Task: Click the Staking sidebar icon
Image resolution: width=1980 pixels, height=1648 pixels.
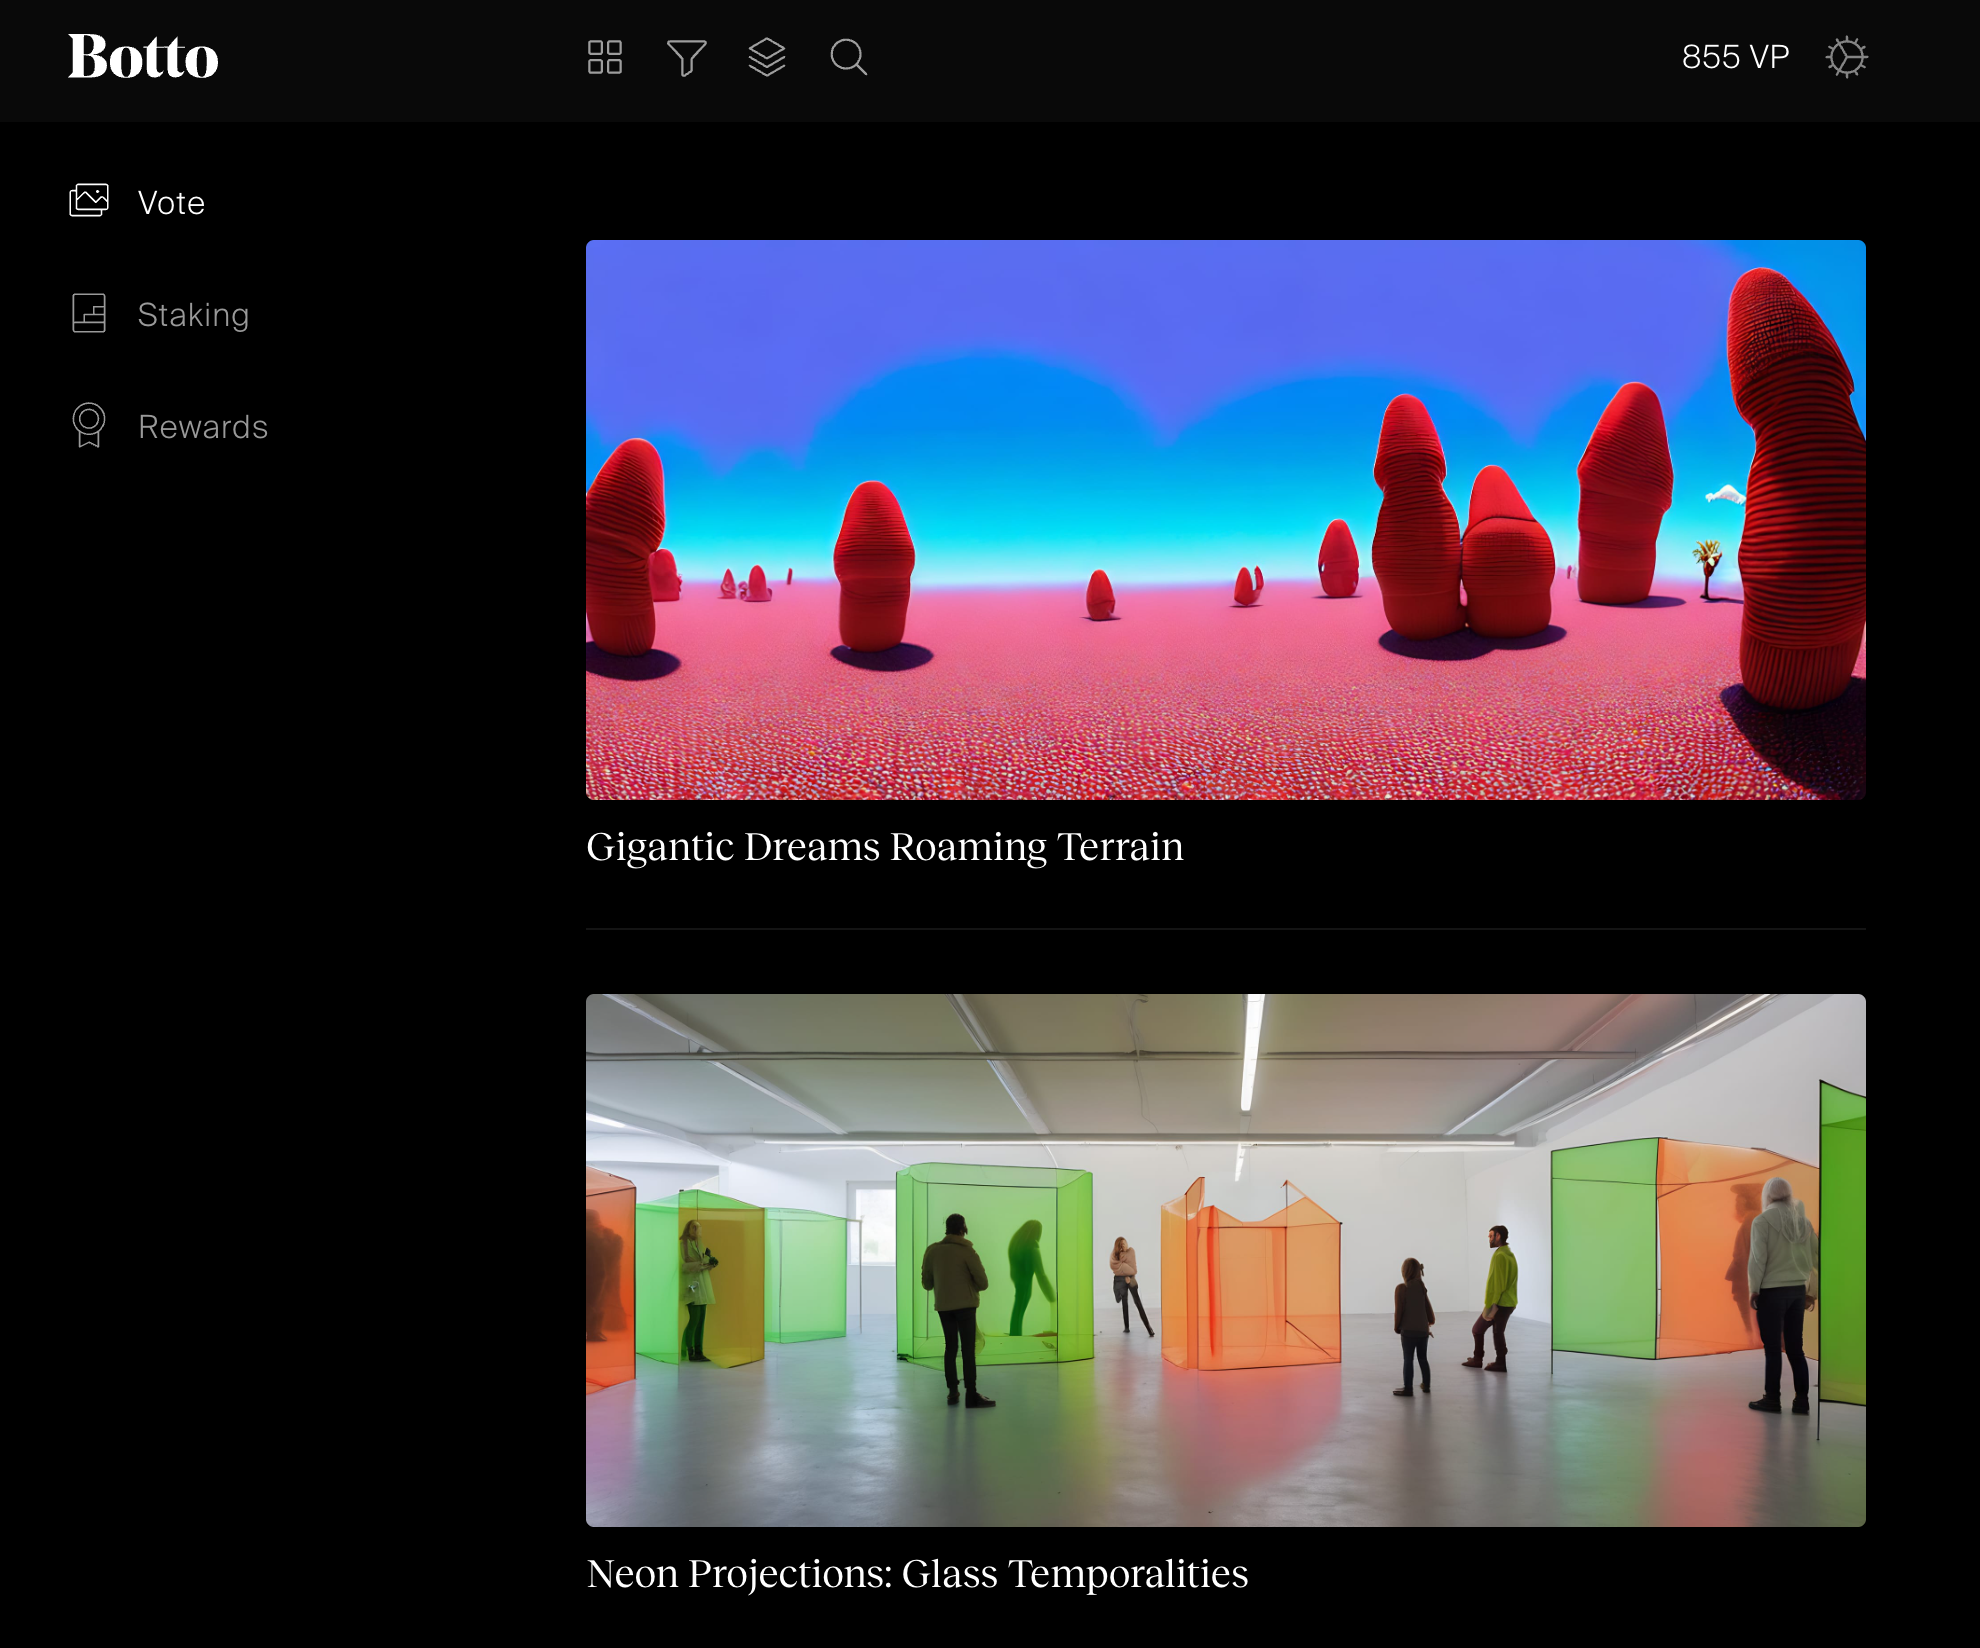Action: (89, 313)
